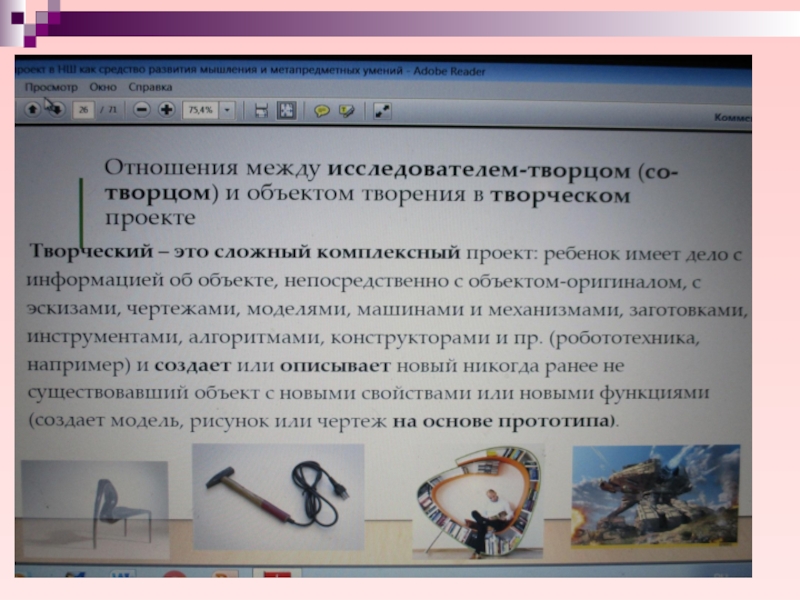The height and width of the screenshot is (600, 800).
Task: Open the zoom level dropdown arrow
Action: (228, 110)
